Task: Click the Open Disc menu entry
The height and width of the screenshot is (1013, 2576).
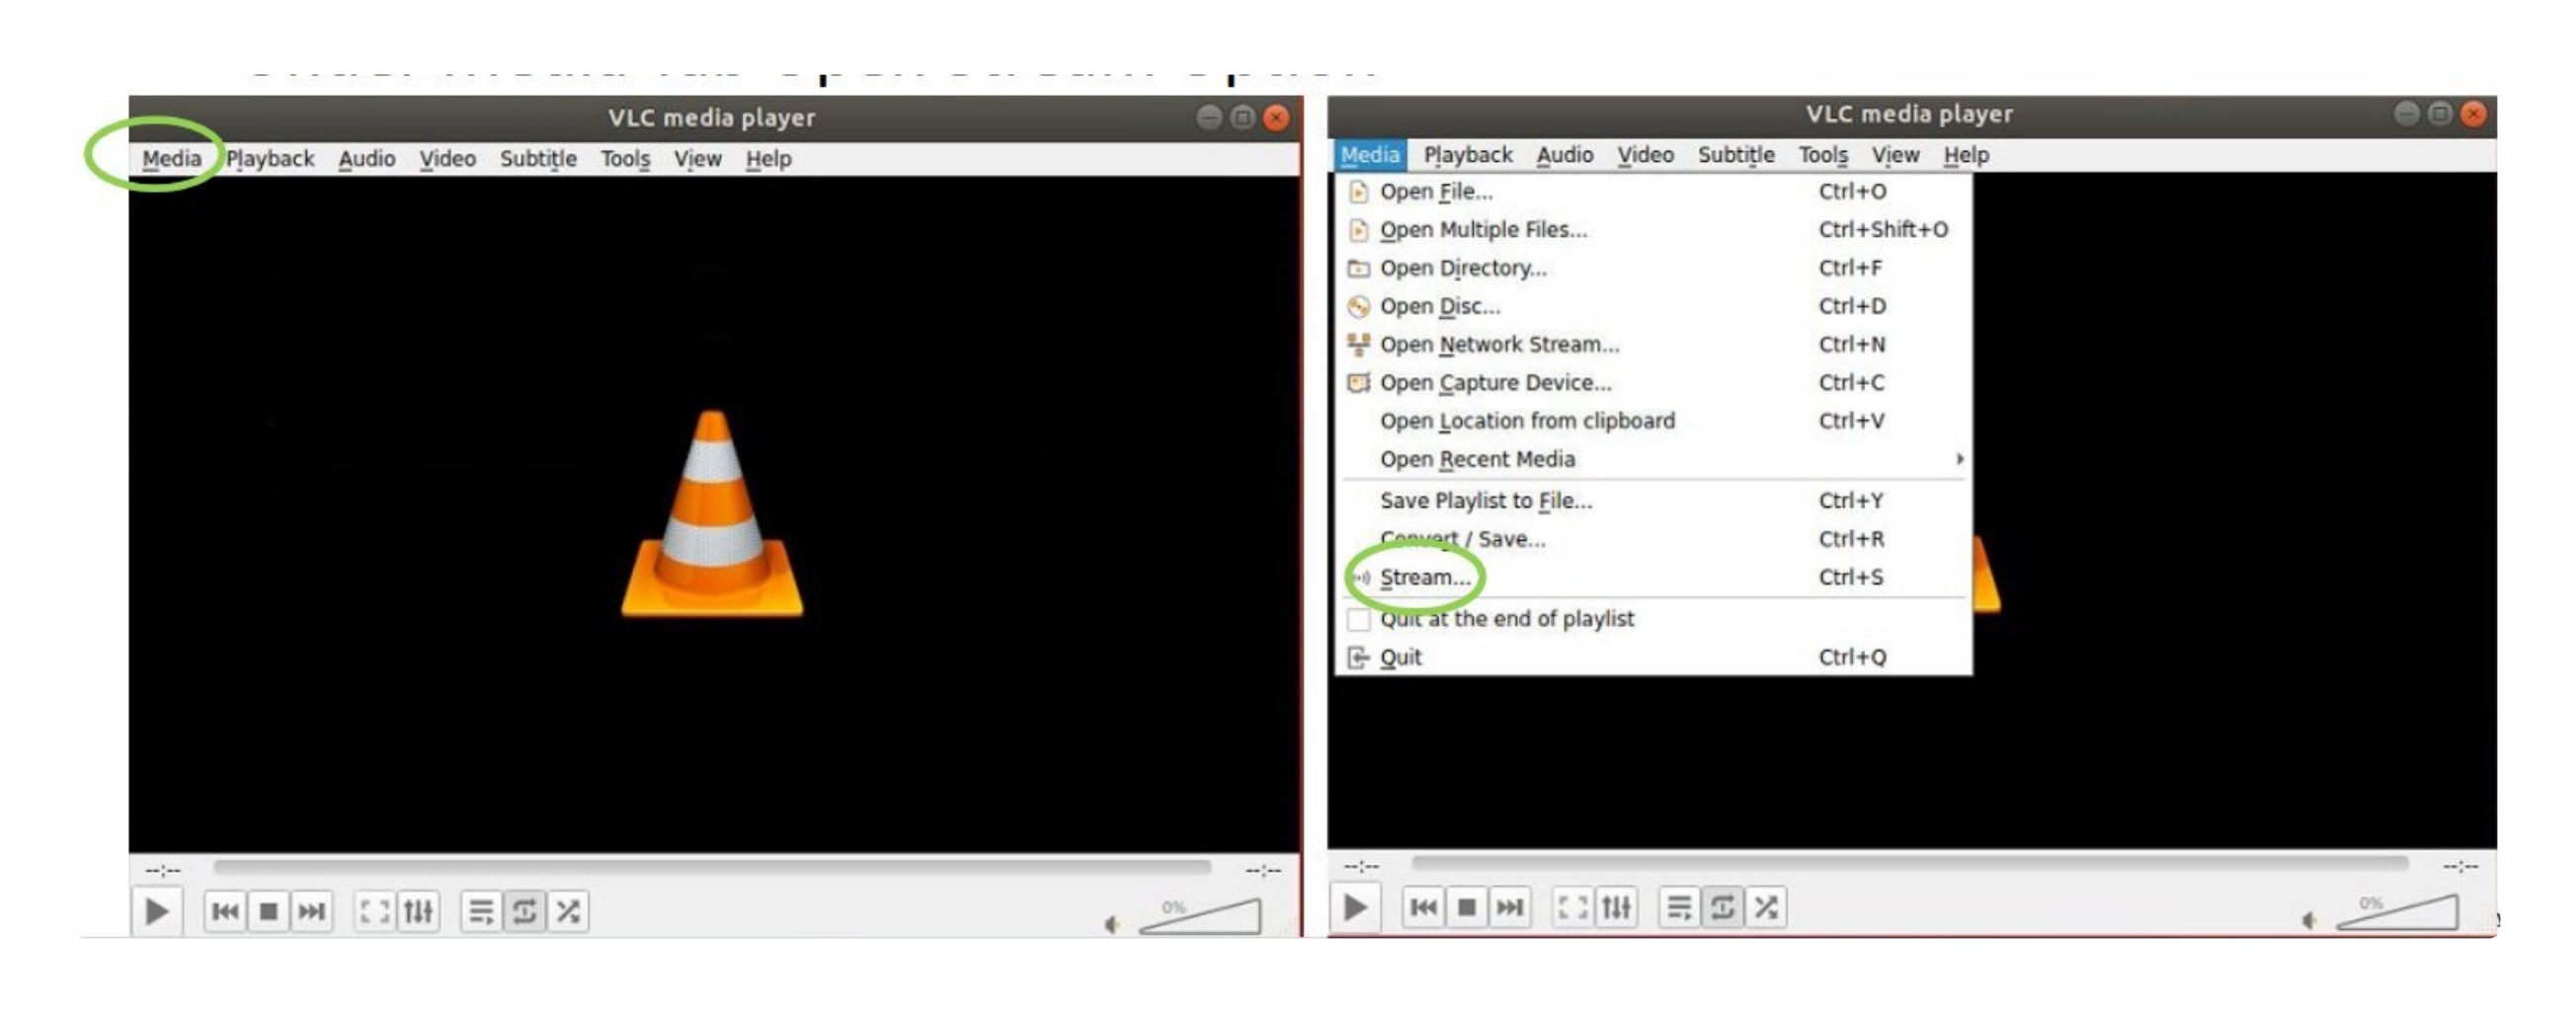Action: (x=1439, y=306)
